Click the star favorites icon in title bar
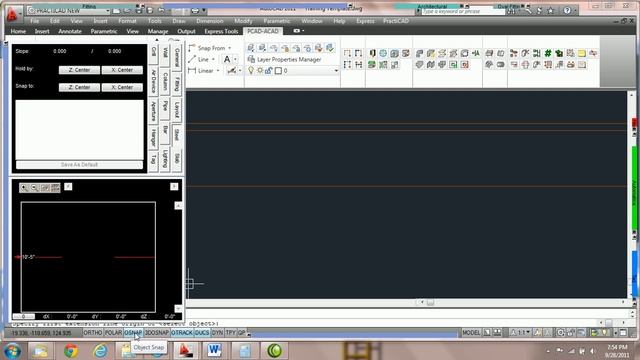640x360 pixels. click(x=551, y=11)
